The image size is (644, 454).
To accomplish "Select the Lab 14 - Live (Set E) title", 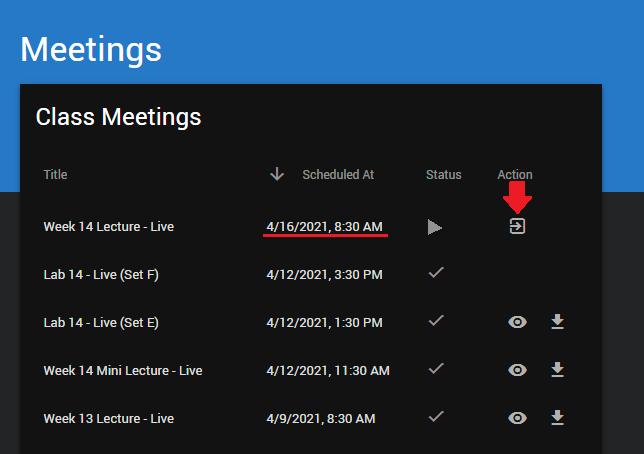I will tap(101, 323).
